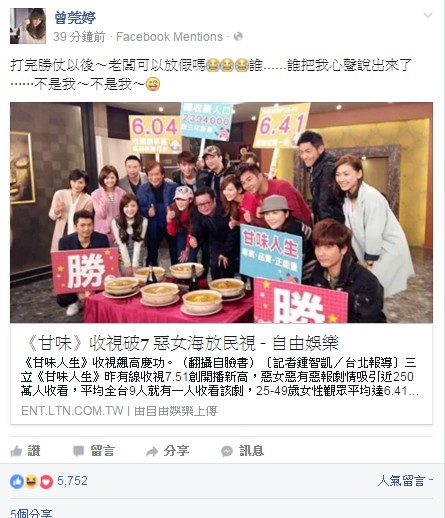Click the article description text snippet
The height and width of the screenshot is (518, 445).
tap(220, 377)
